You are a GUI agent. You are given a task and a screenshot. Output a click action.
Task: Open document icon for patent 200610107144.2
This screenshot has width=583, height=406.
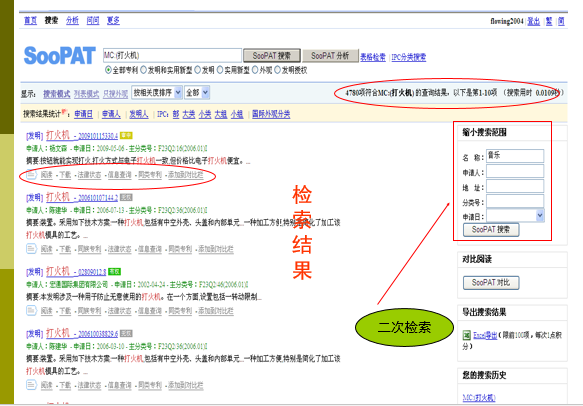tap(31, 248)
